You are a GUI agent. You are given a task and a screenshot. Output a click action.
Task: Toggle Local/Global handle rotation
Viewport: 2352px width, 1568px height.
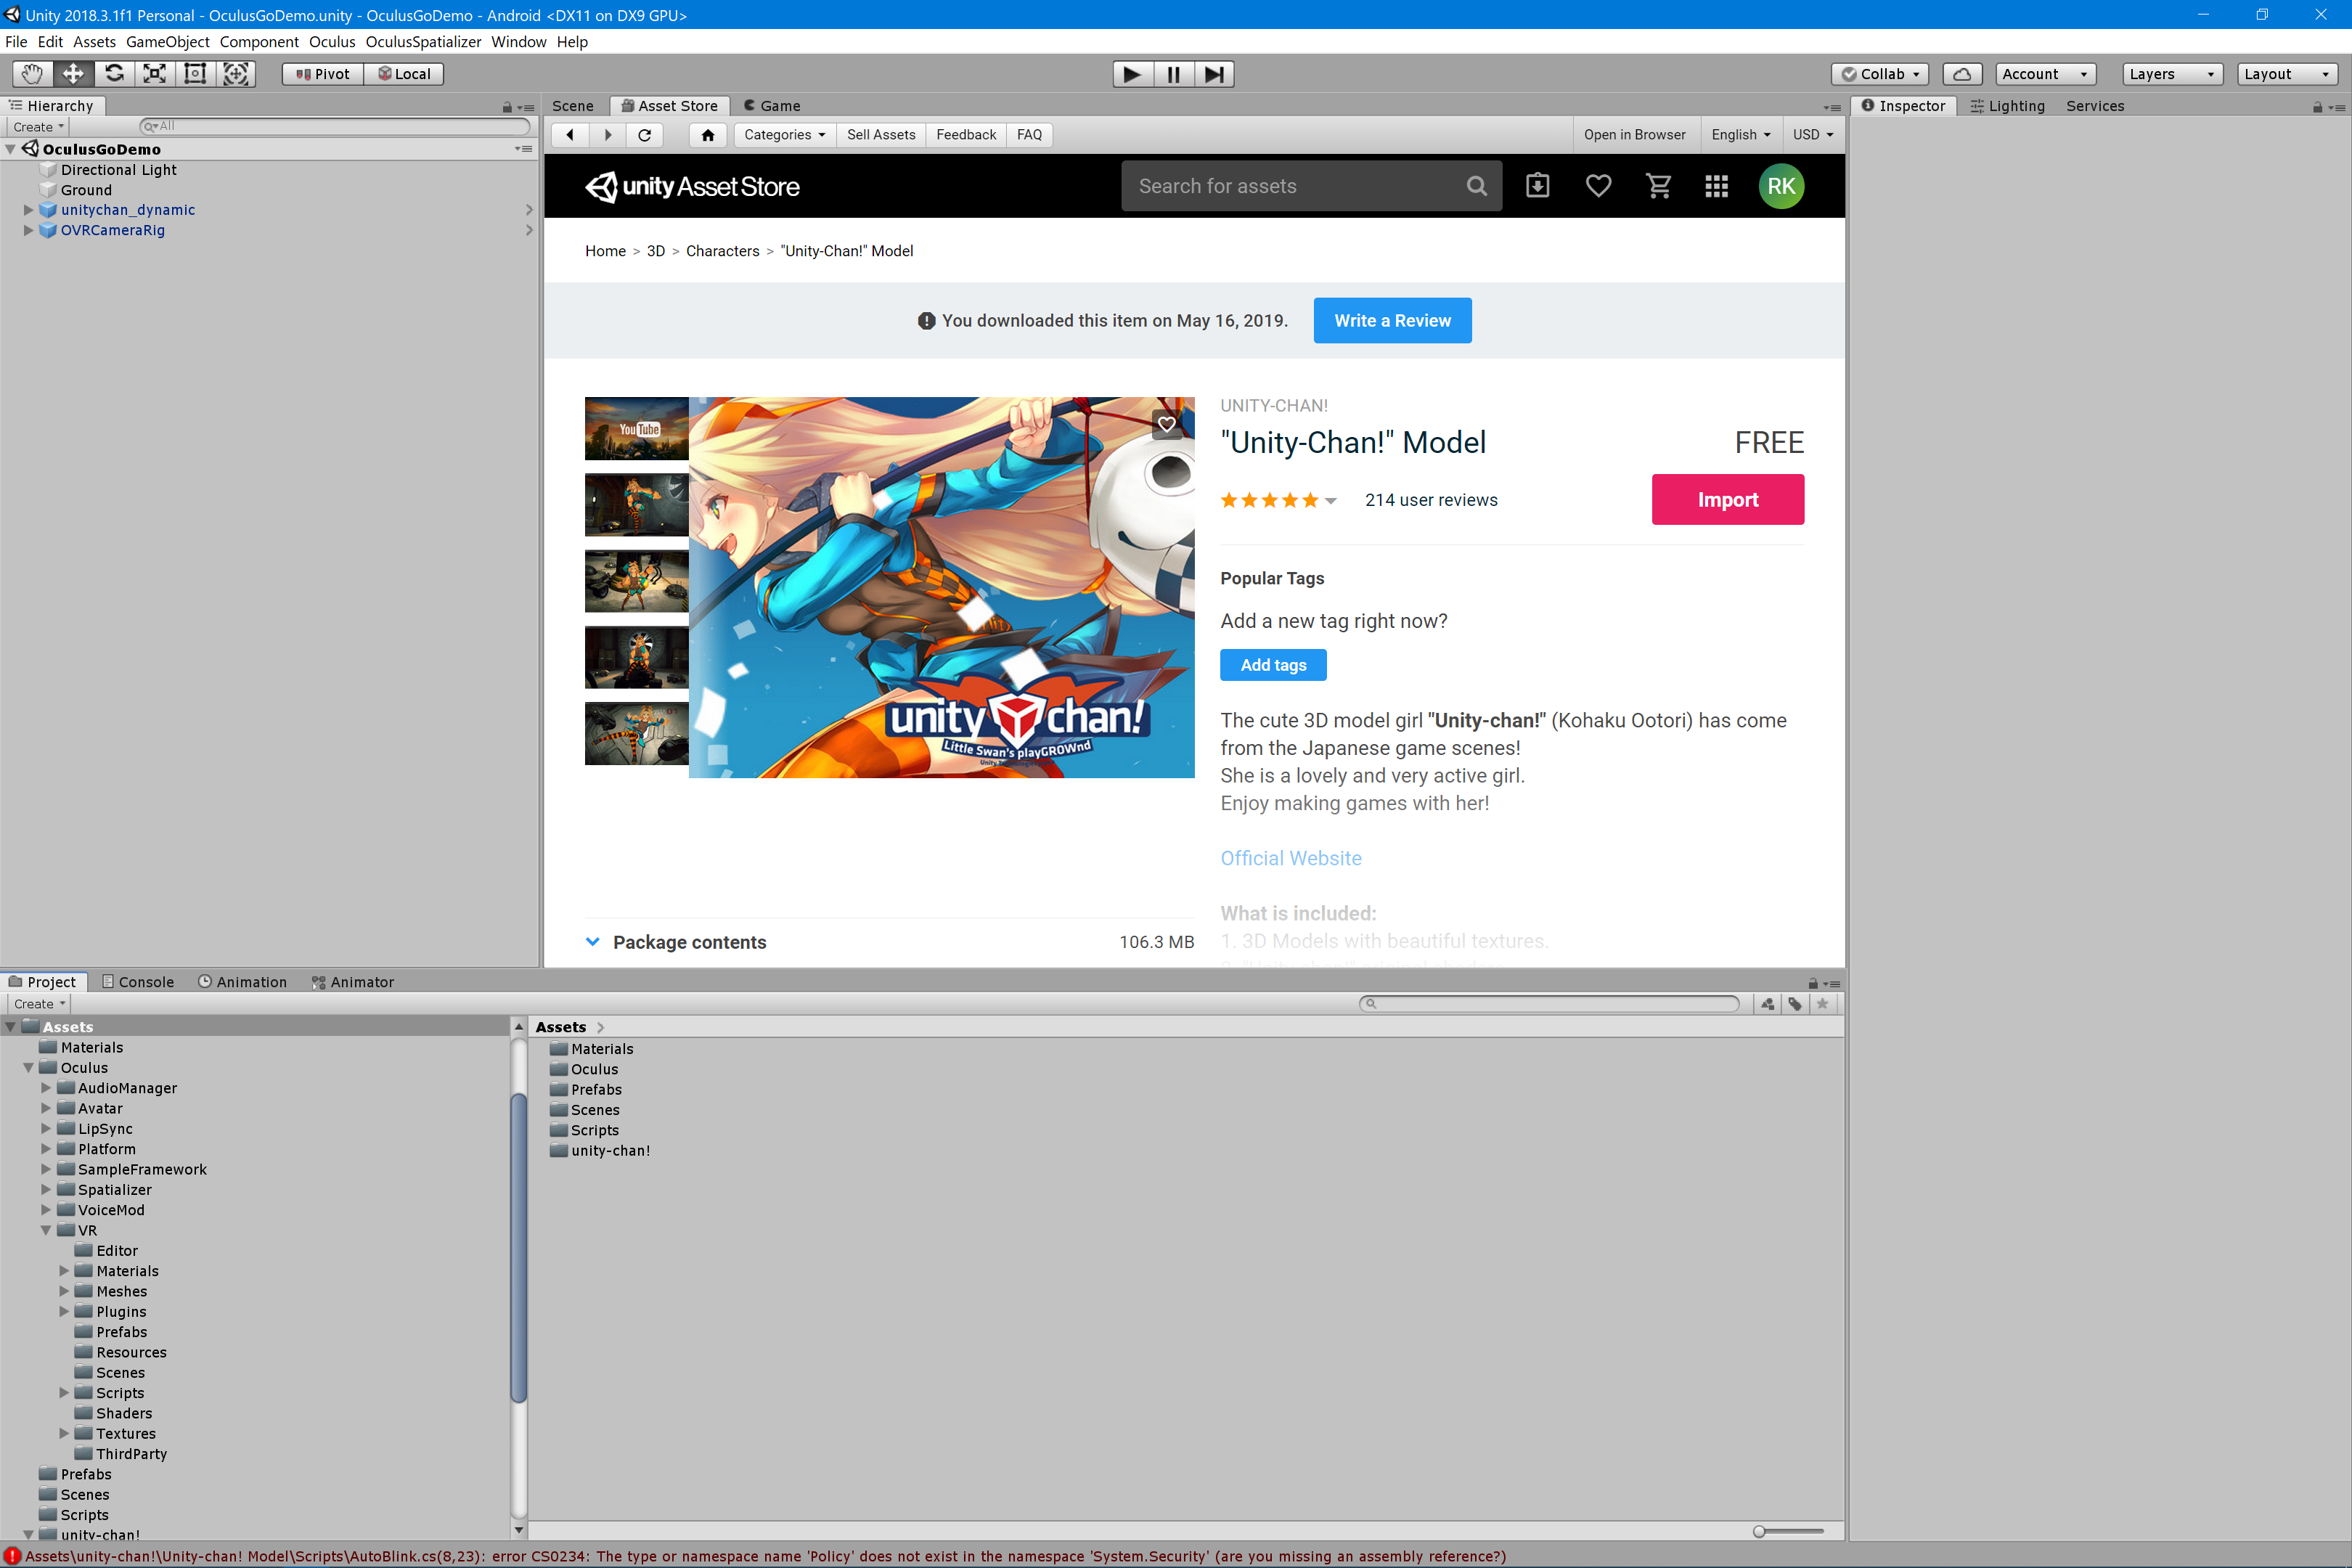[x=404, y=74]
